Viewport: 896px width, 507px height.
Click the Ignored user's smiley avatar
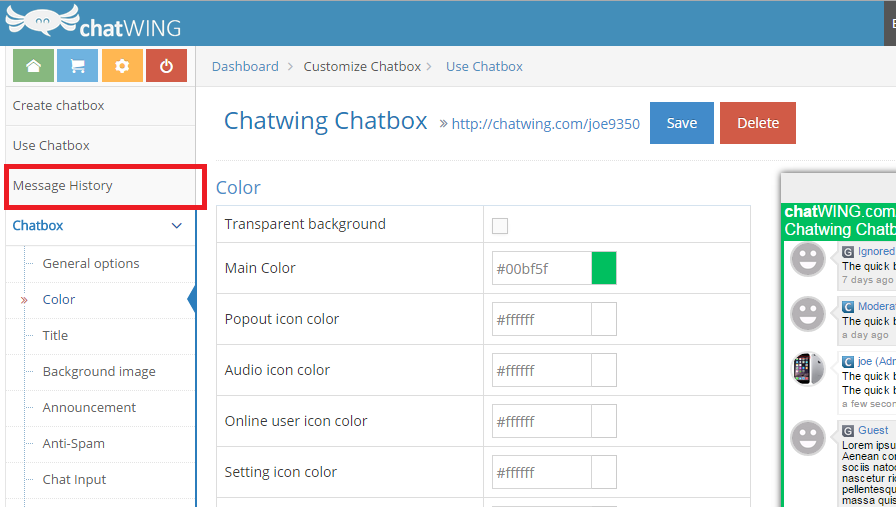coord(807,259)
